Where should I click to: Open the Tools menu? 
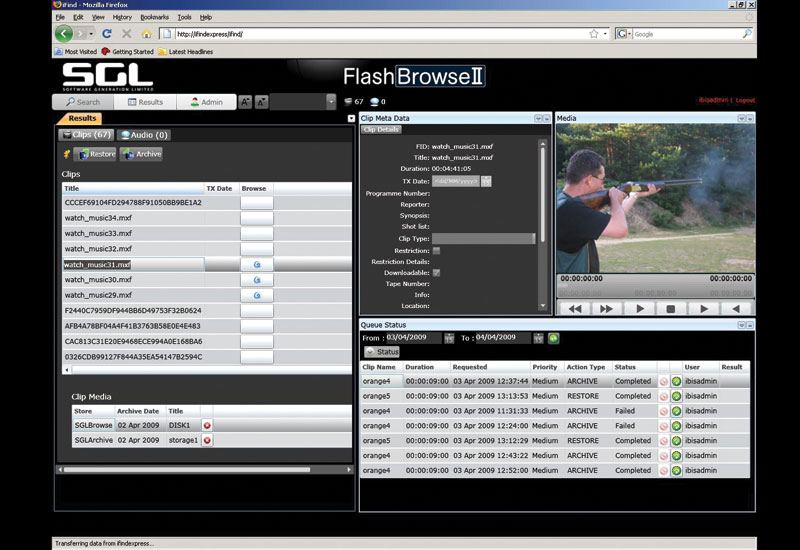coord(184,17)
